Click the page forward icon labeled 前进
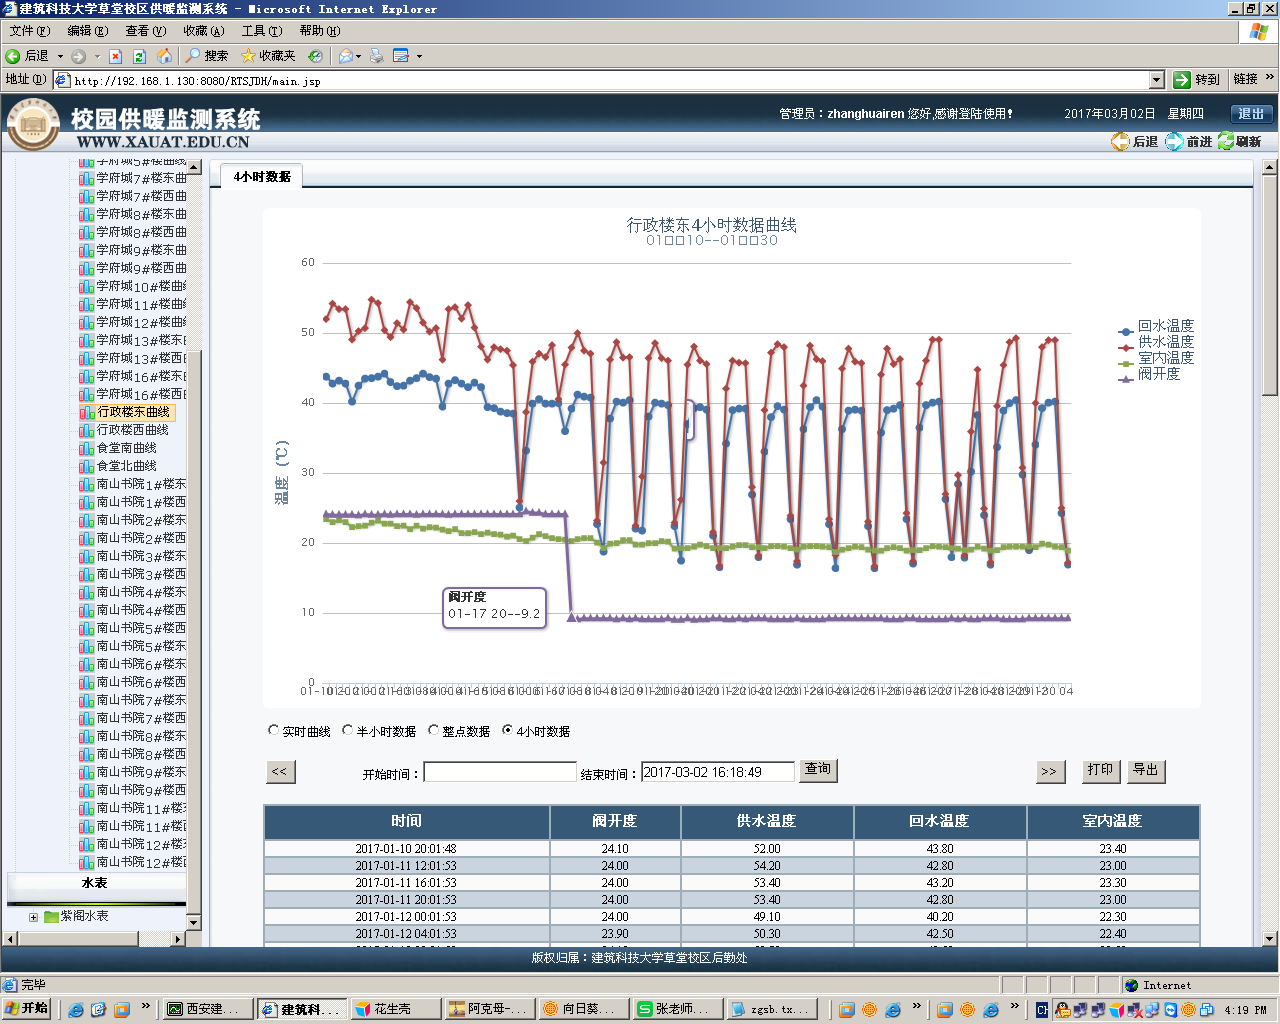1280x1024 pixels. pyautogui.click(x=1188, y=142)
